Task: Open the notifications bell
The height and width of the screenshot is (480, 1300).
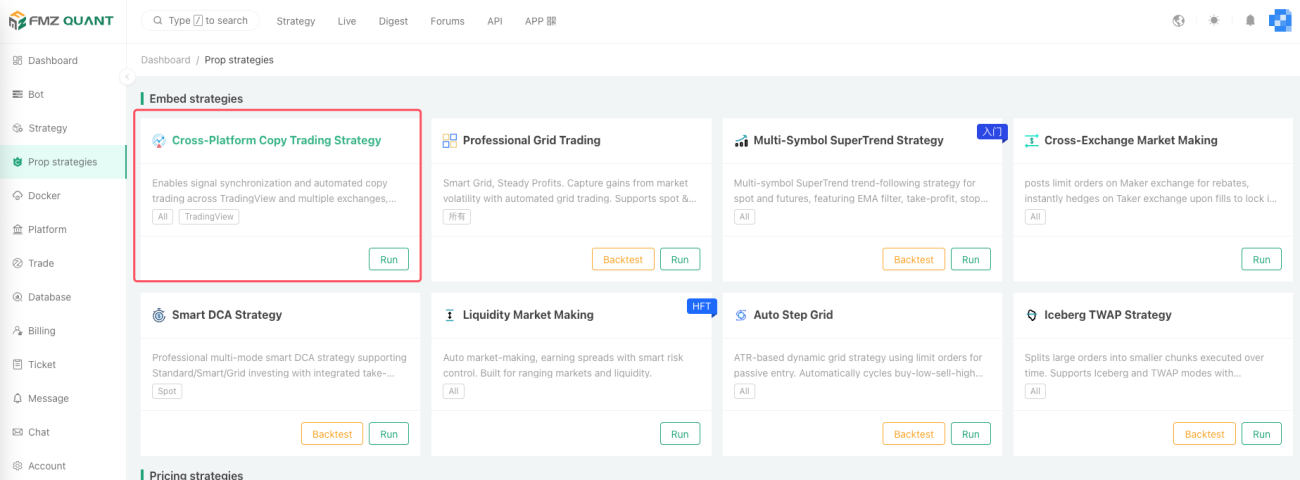Action: point(1250,20)
